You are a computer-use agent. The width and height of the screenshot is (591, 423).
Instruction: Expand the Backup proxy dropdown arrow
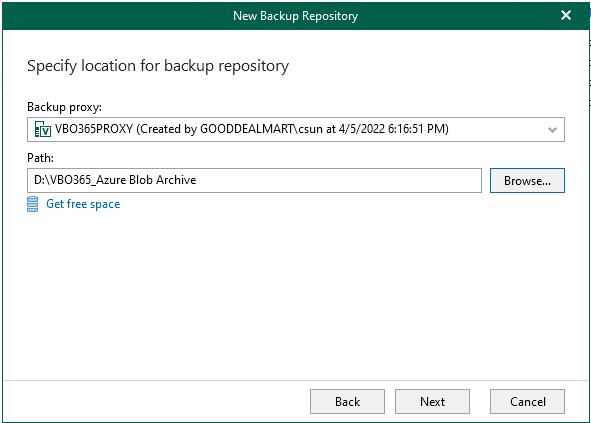(x=552, y=130)
